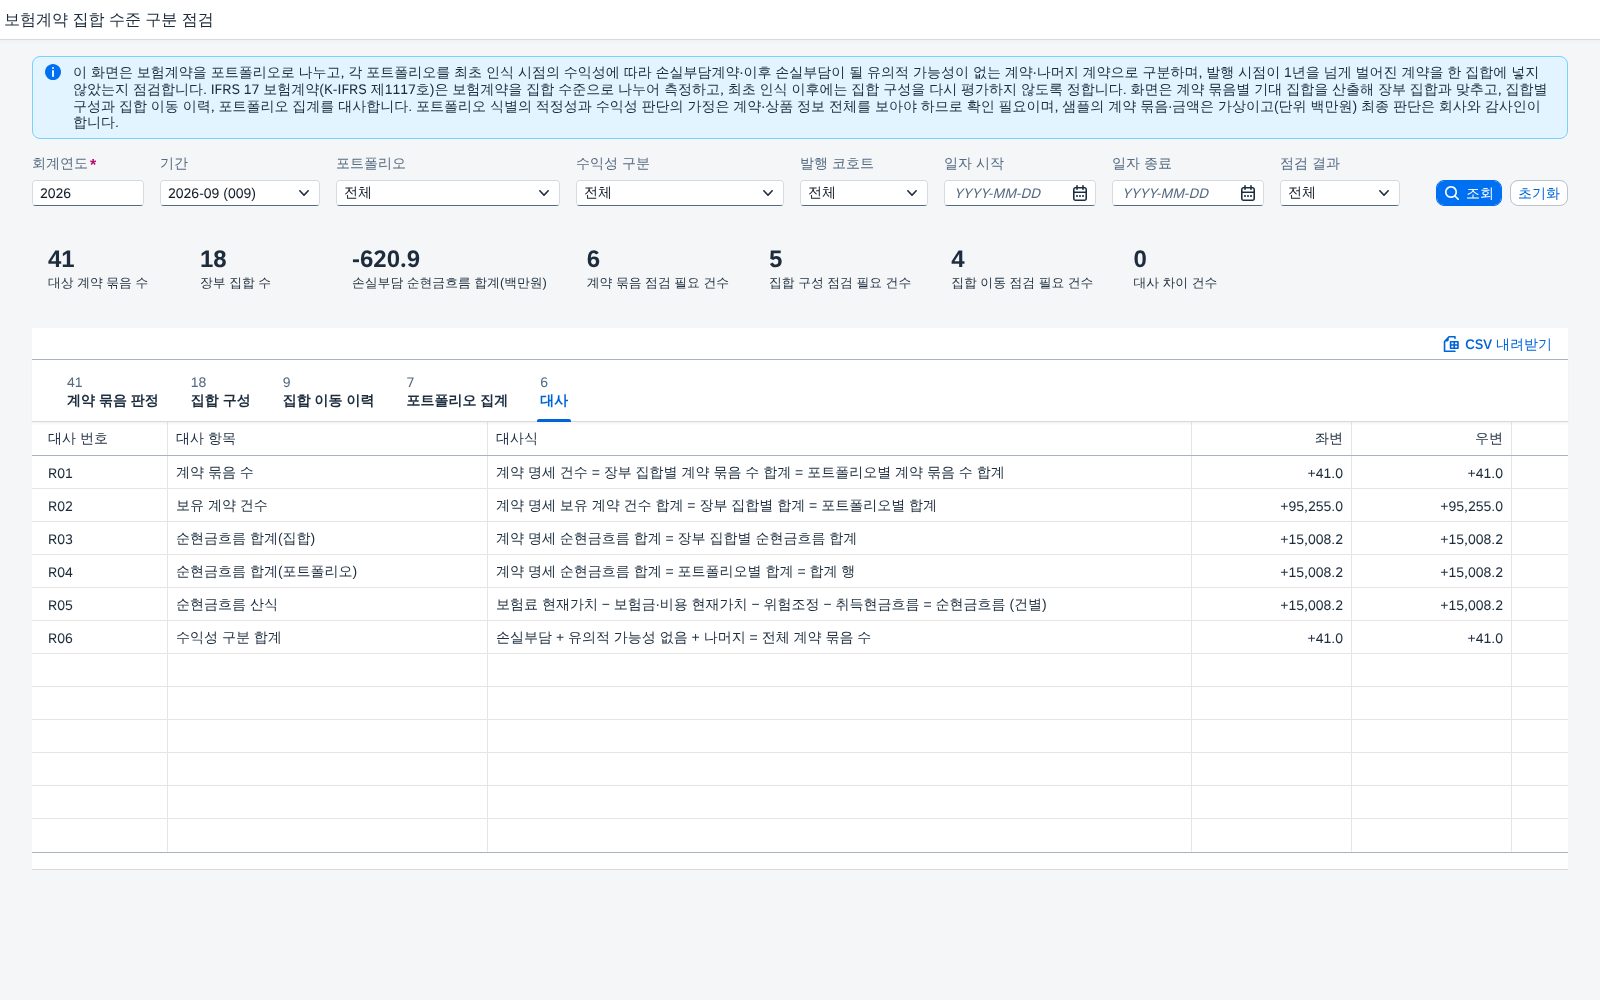Click the 손실부담 순현금흐름 합계 value -620.9
Screen dimensions: 1600x1000
386,259
